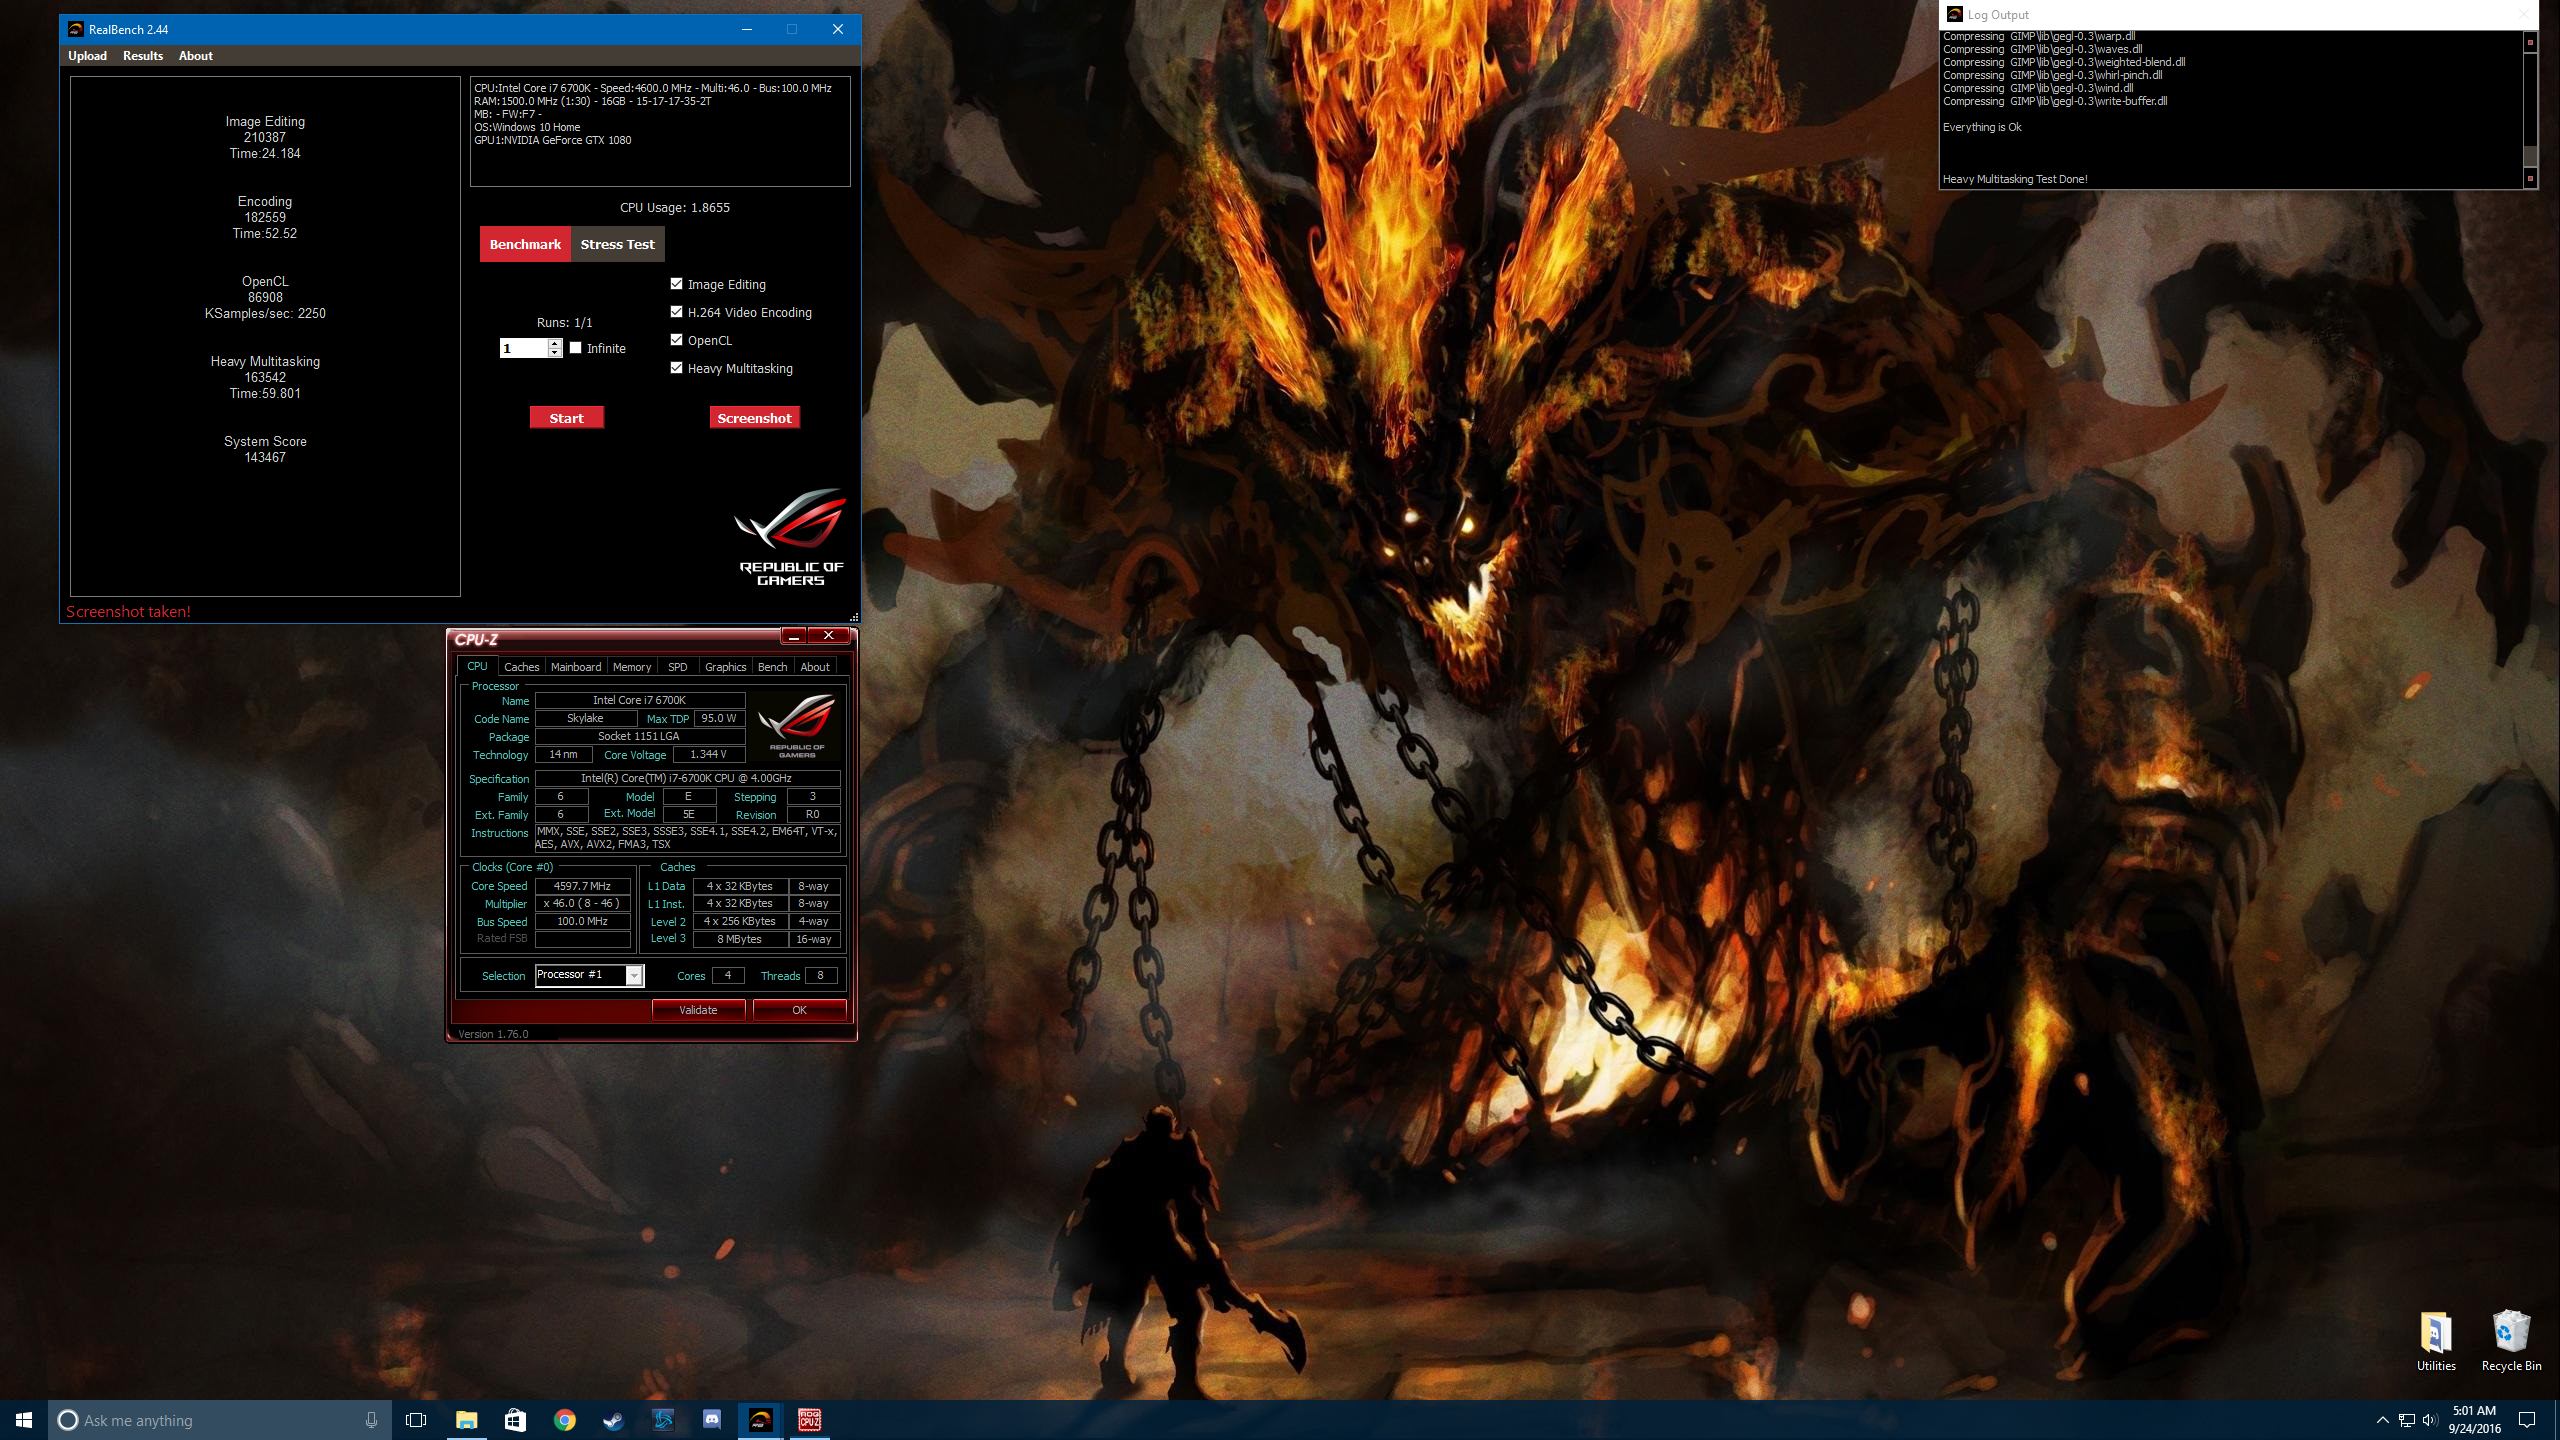The image size is (2560, 1440).
Task: Click the Cortana microphone icon
Action: click(x=371, y=1420)
